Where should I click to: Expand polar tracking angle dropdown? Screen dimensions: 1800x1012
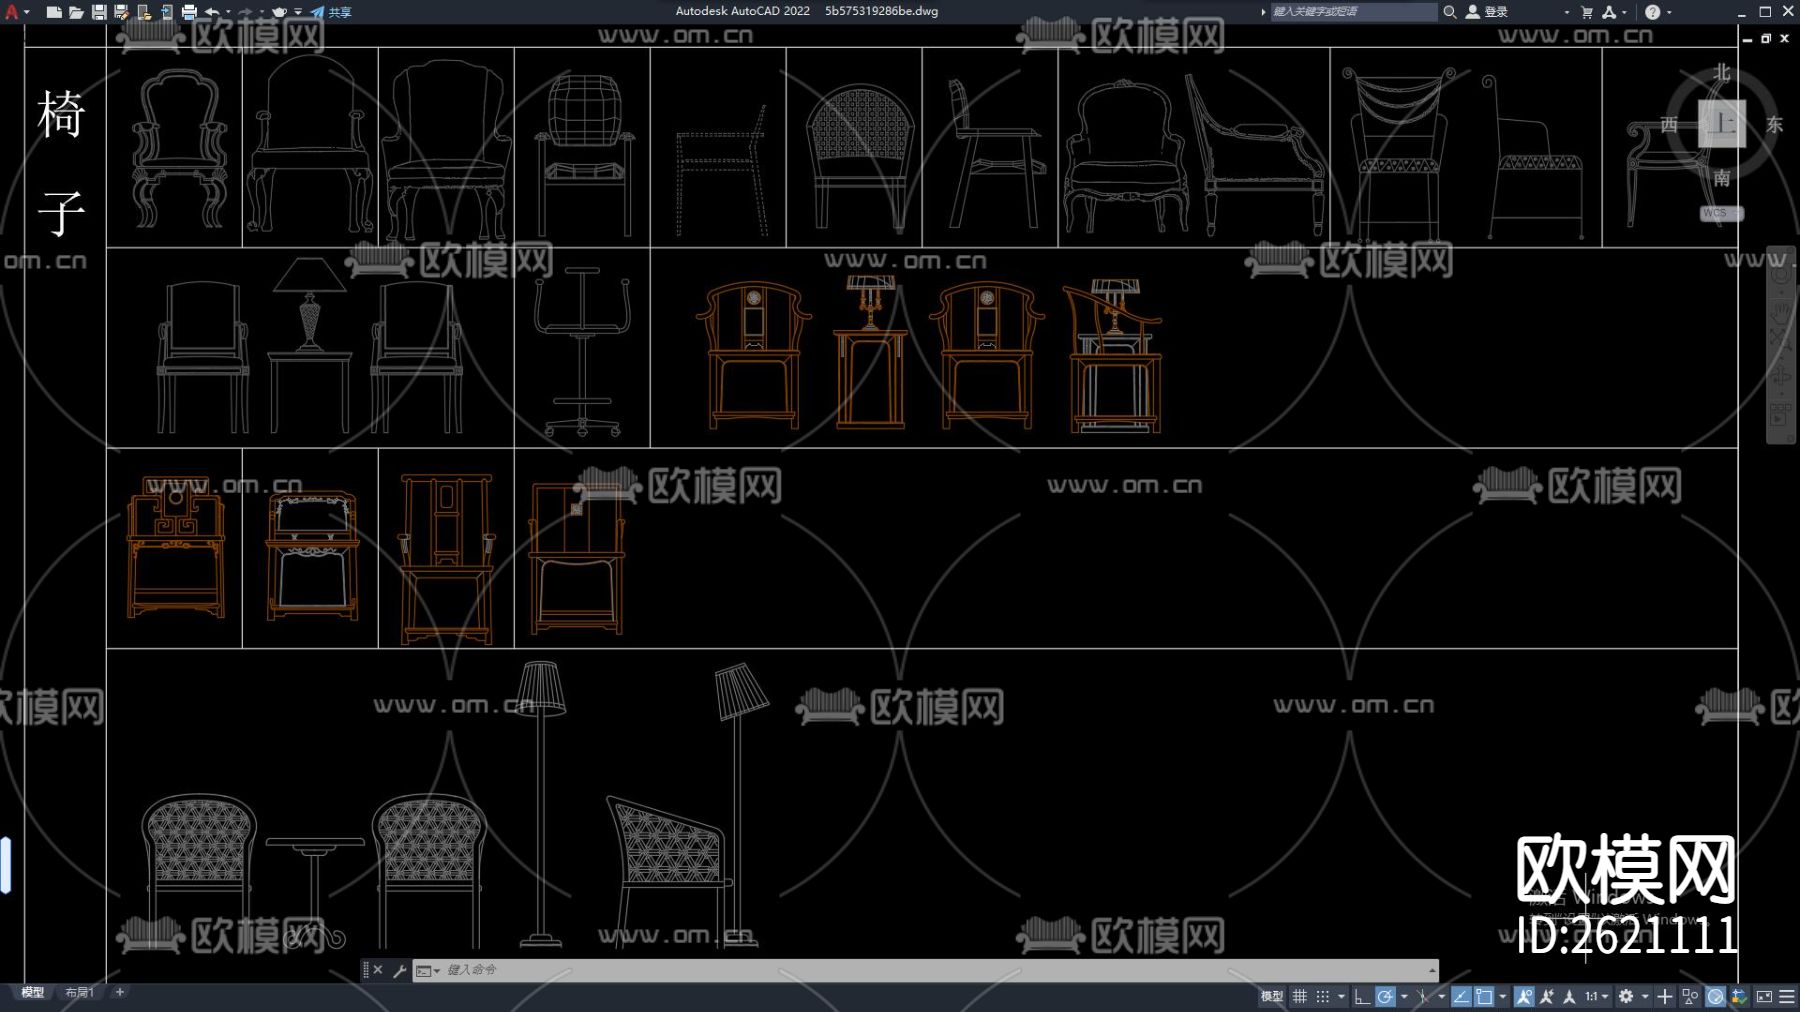1404,996
